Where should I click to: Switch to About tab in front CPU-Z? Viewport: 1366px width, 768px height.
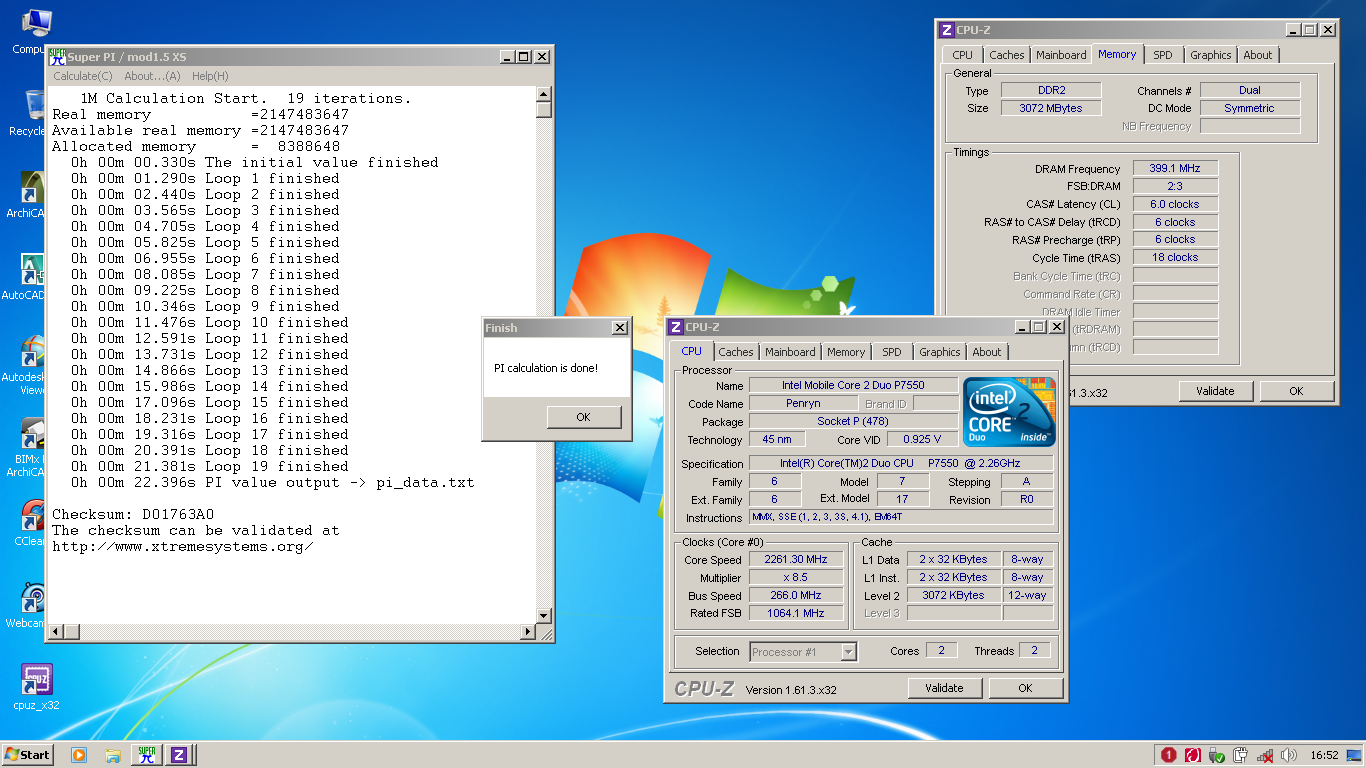point(987,352)
